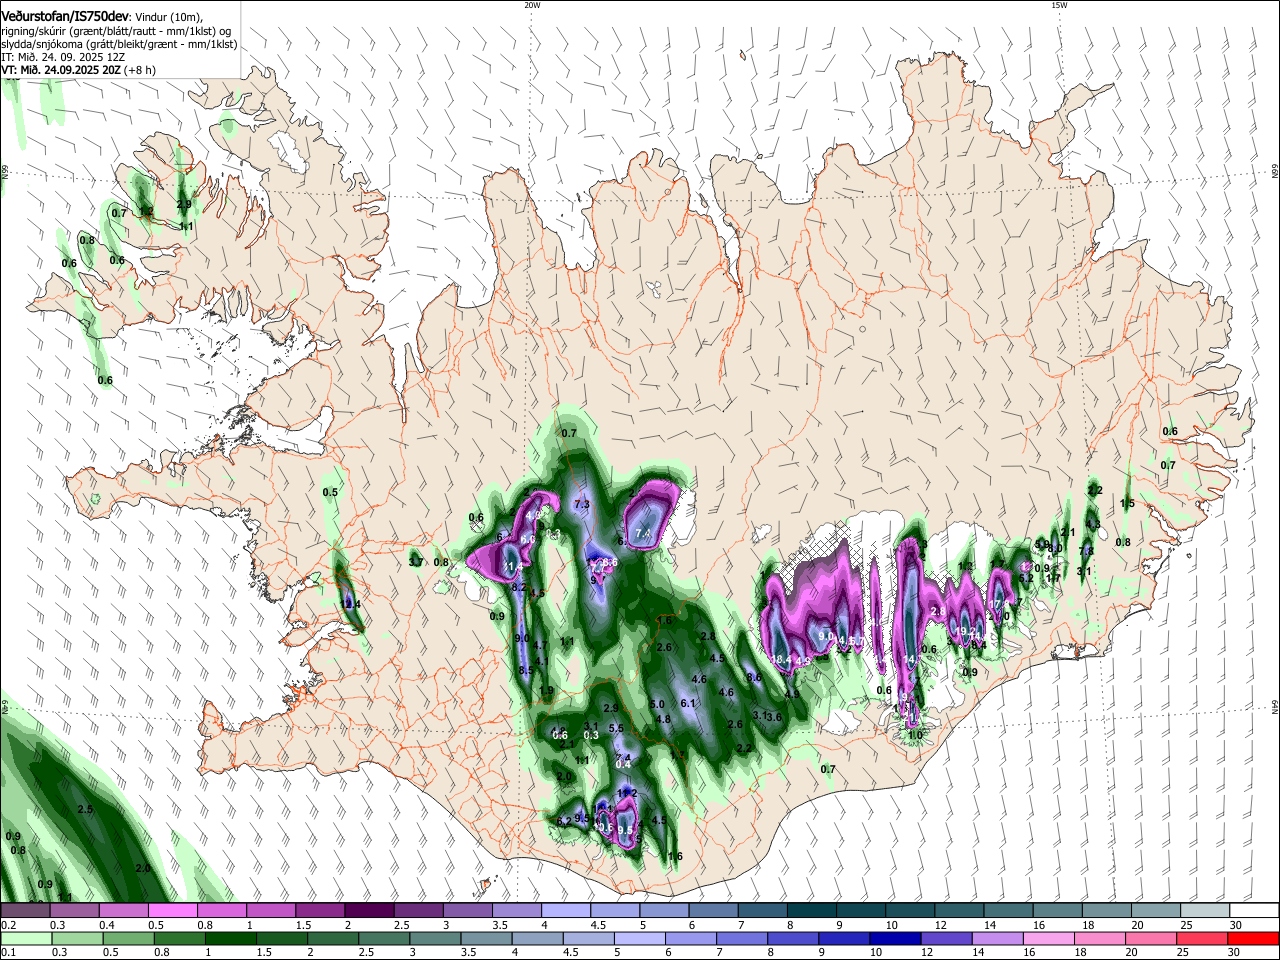Click the 12.4 precipitation value on the map

[351, 604]
